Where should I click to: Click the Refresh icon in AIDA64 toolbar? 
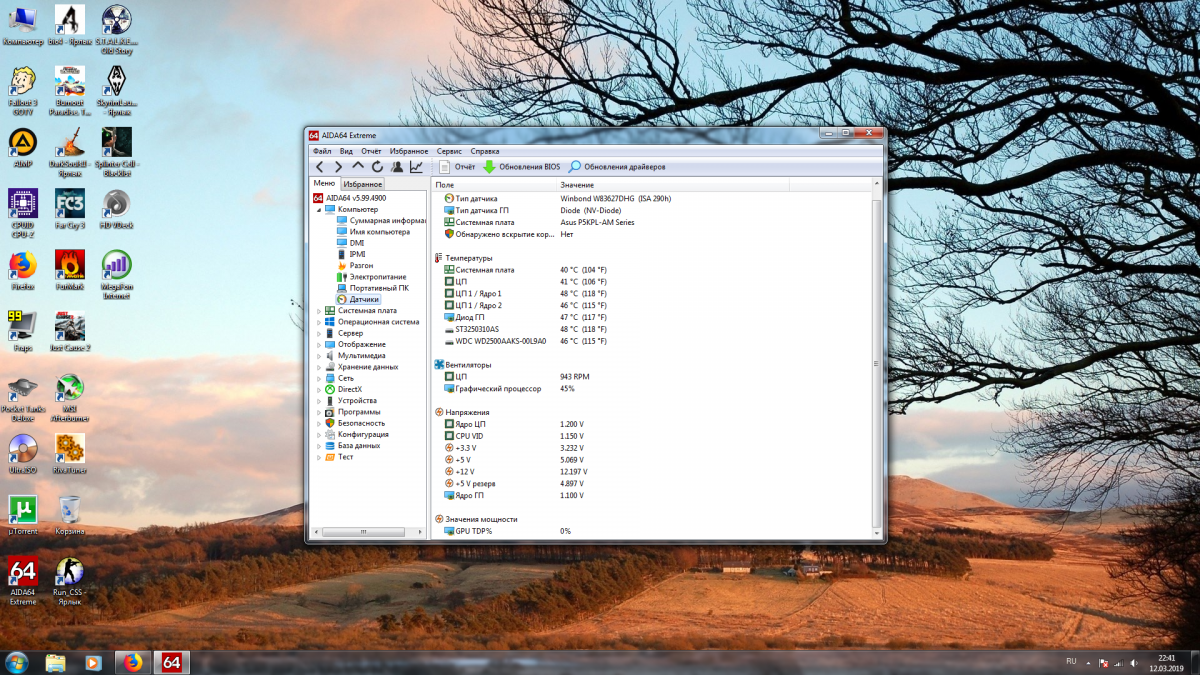pos(377,167)
